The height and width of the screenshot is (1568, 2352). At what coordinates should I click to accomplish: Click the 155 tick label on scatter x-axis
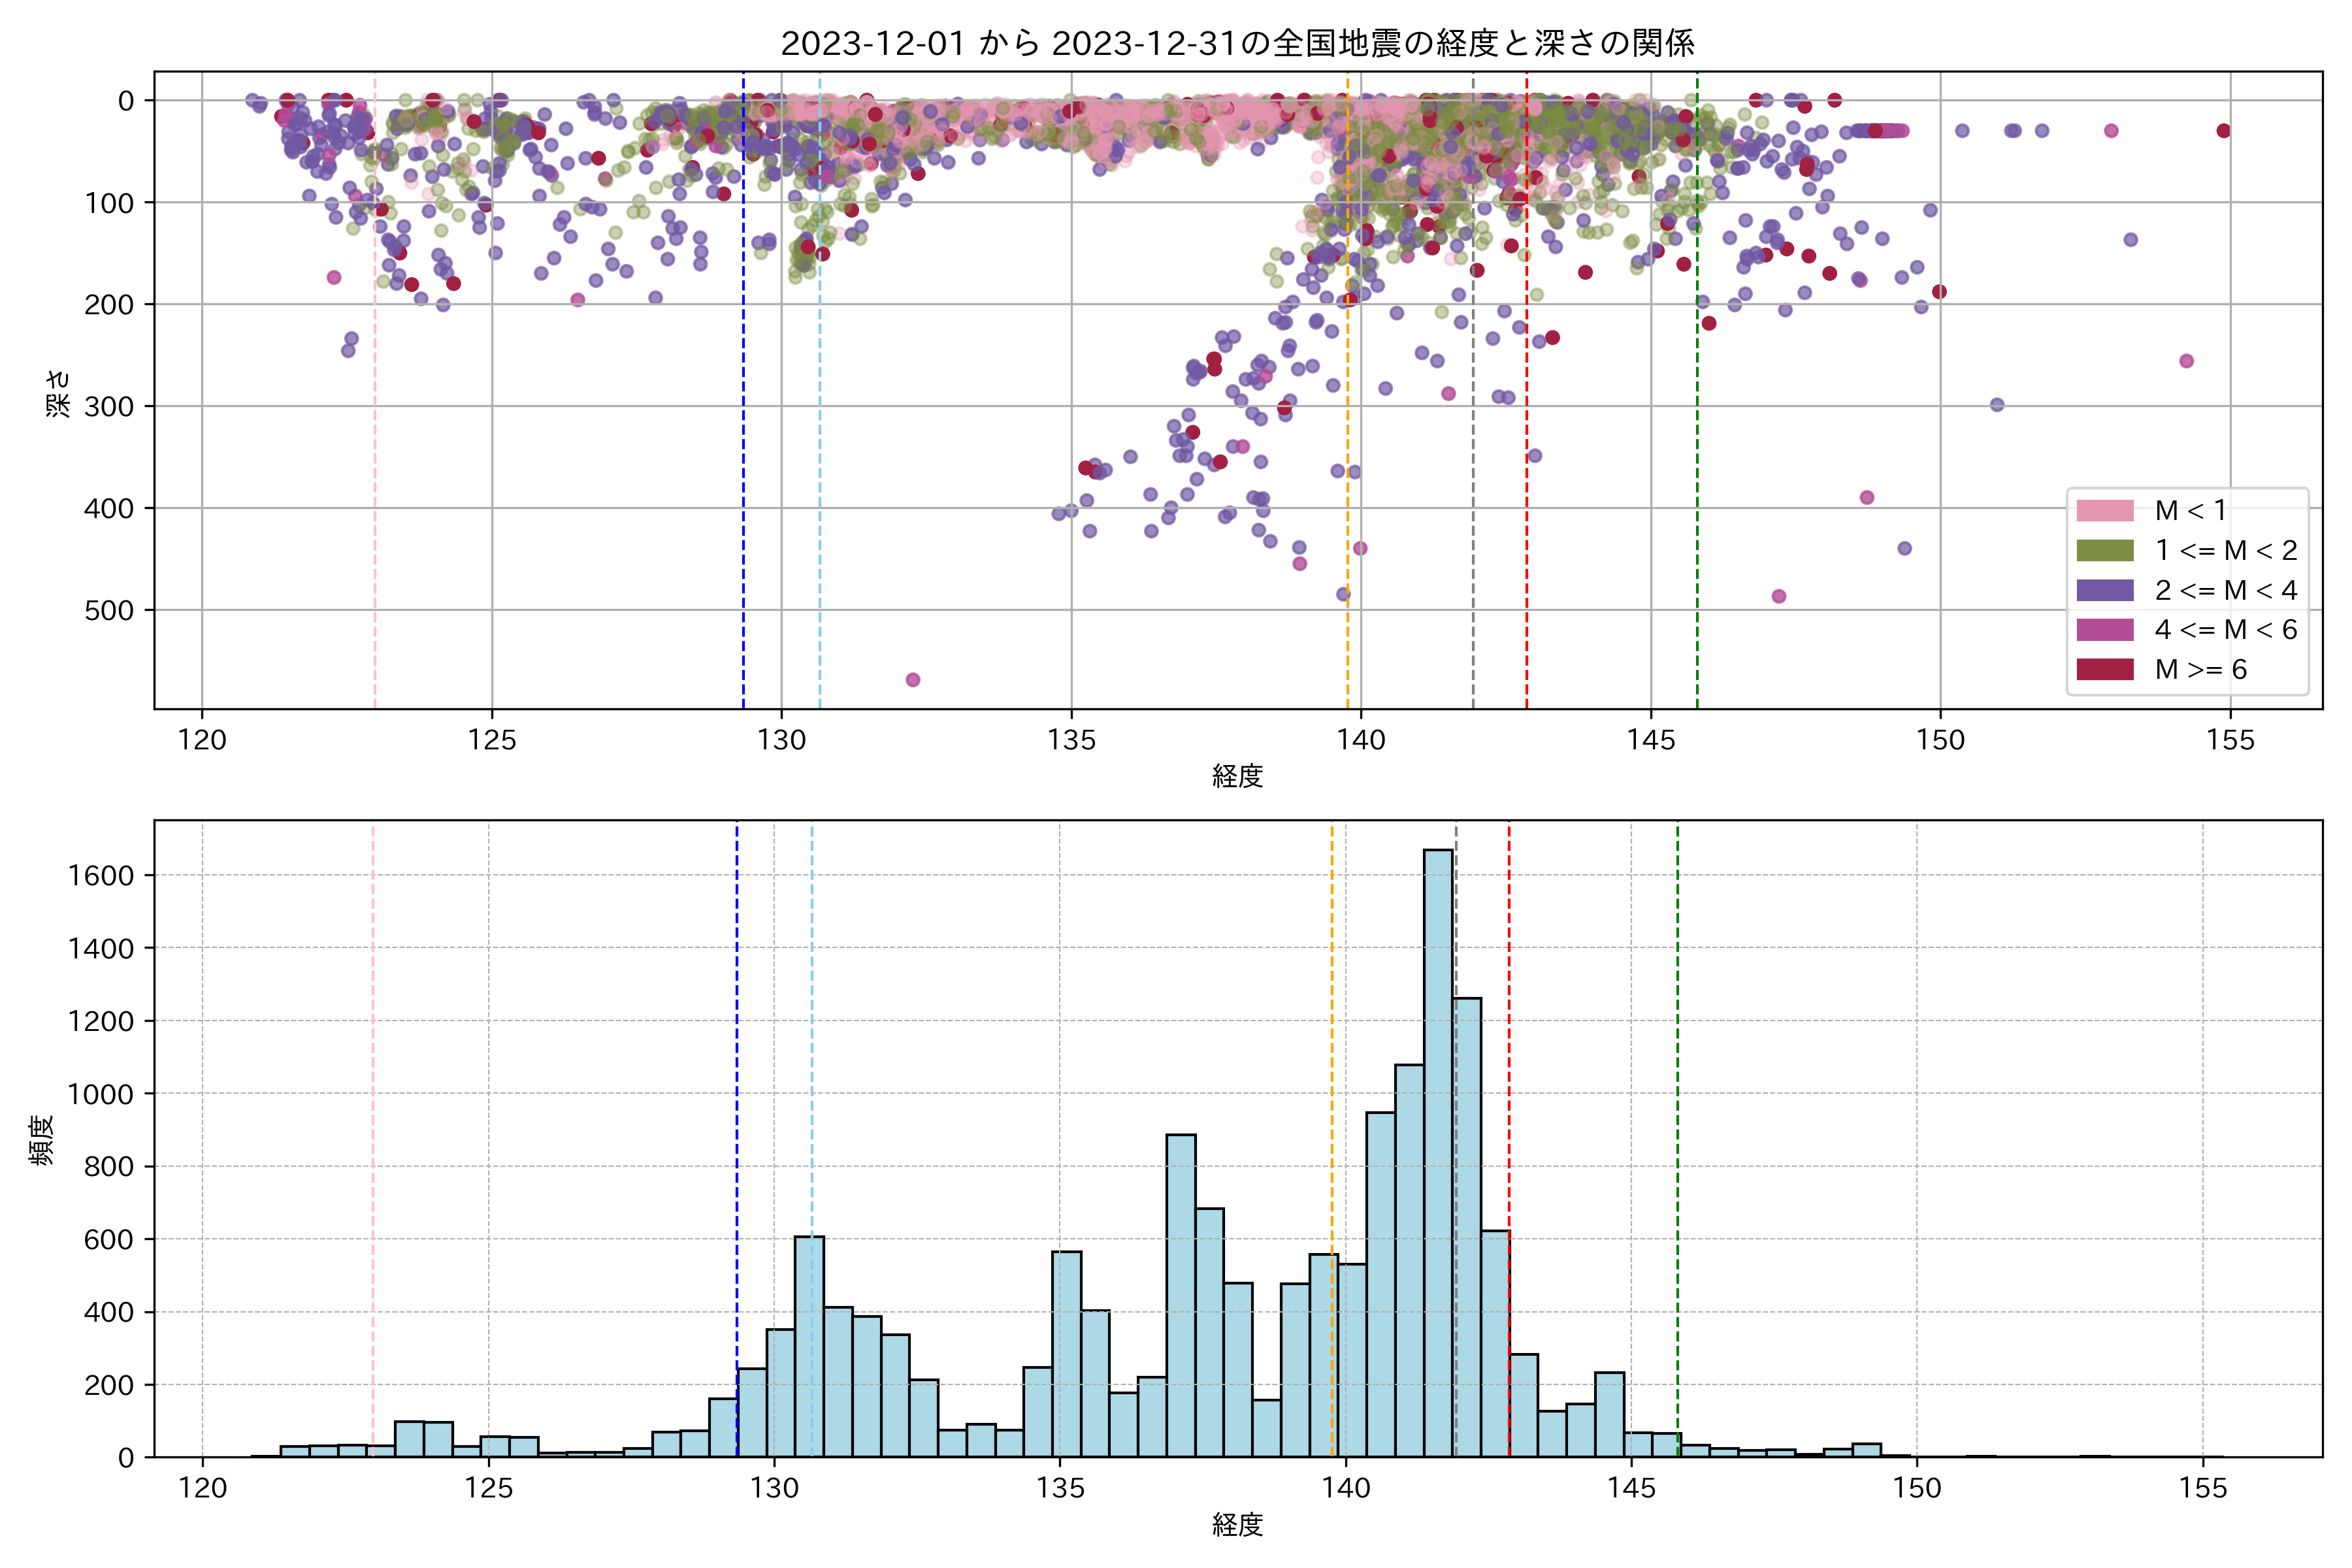(2231, 741)
